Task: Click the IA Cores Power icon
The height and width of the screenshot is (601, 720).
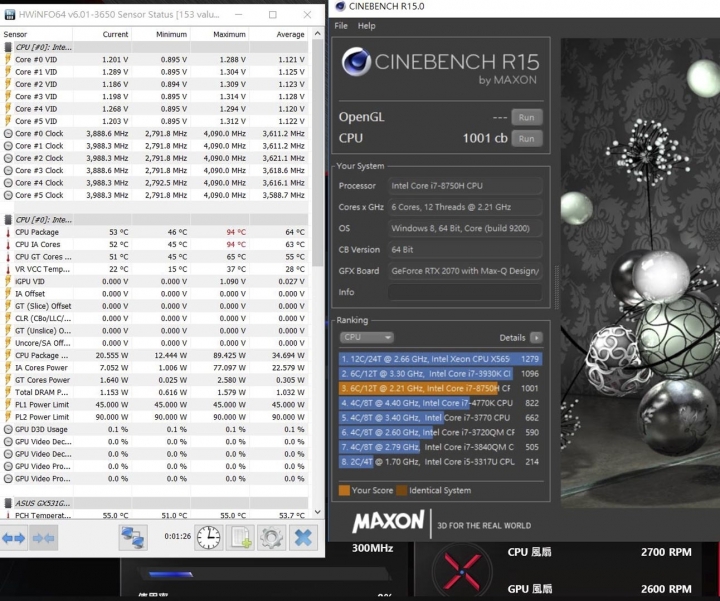Action: 8,368
